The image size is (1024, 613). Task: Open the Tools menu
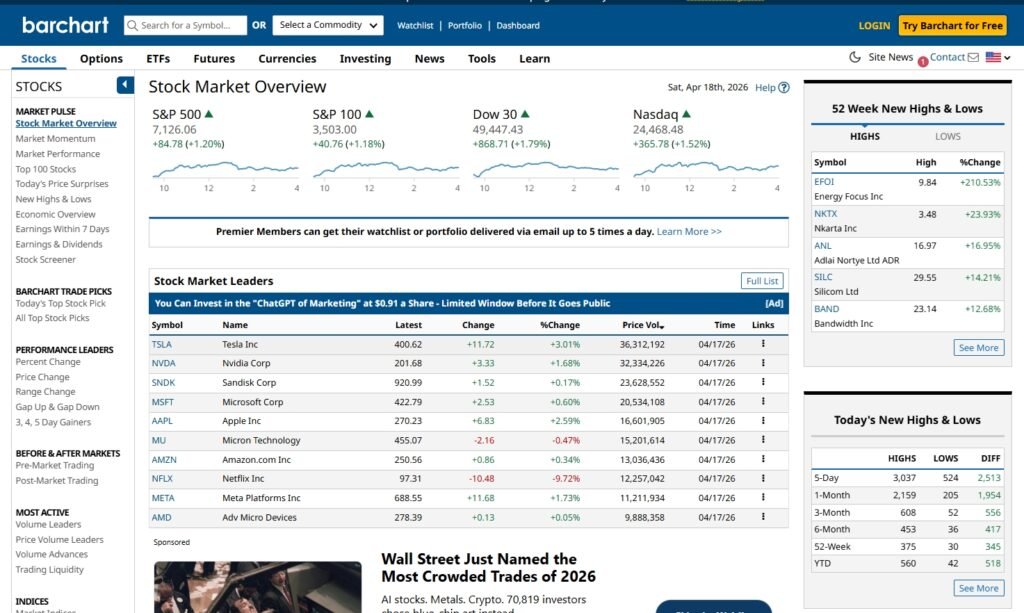click(x=482, y=58)
